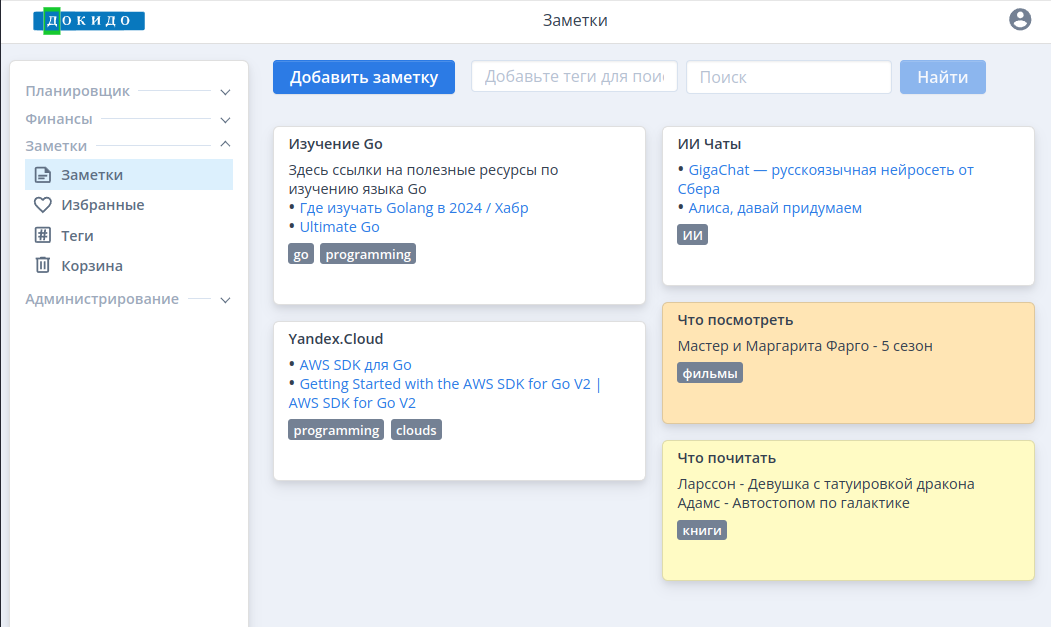Viewport: 1051px width, 627px height.
Task: Open the AWS SDK для Go link
Action: pos(355,365)
